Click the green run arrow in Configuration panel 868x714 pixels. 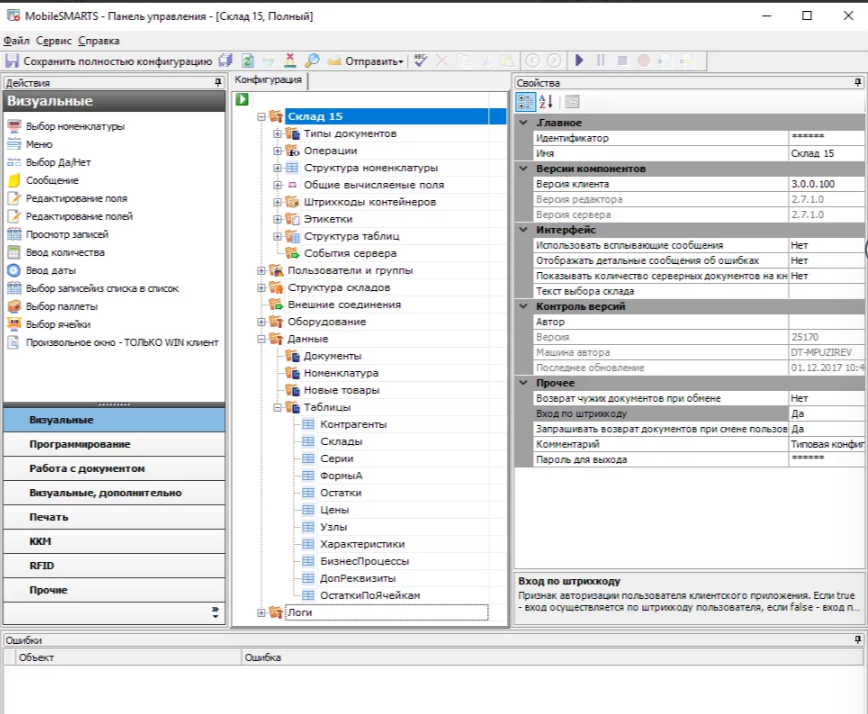[x=242, y=99]
